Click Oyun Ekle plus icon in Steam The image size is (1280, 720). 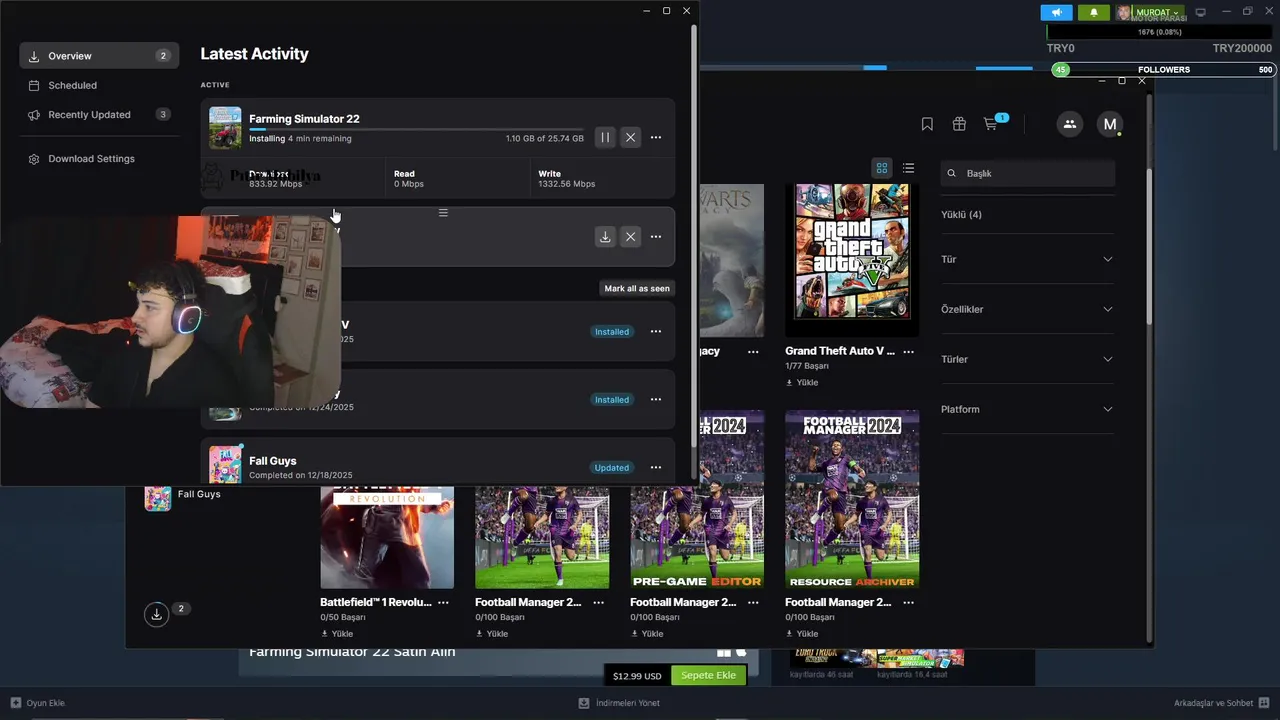click(16, 703)
